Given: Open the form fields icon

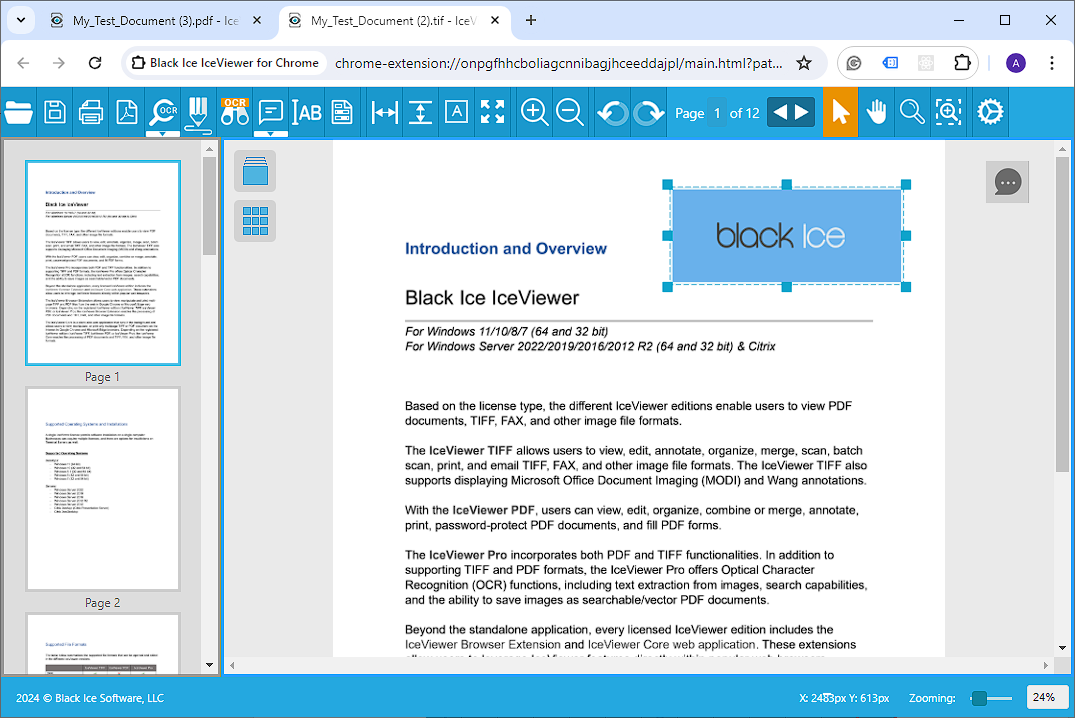Looking at the screenshot, I should coord(341,112).
